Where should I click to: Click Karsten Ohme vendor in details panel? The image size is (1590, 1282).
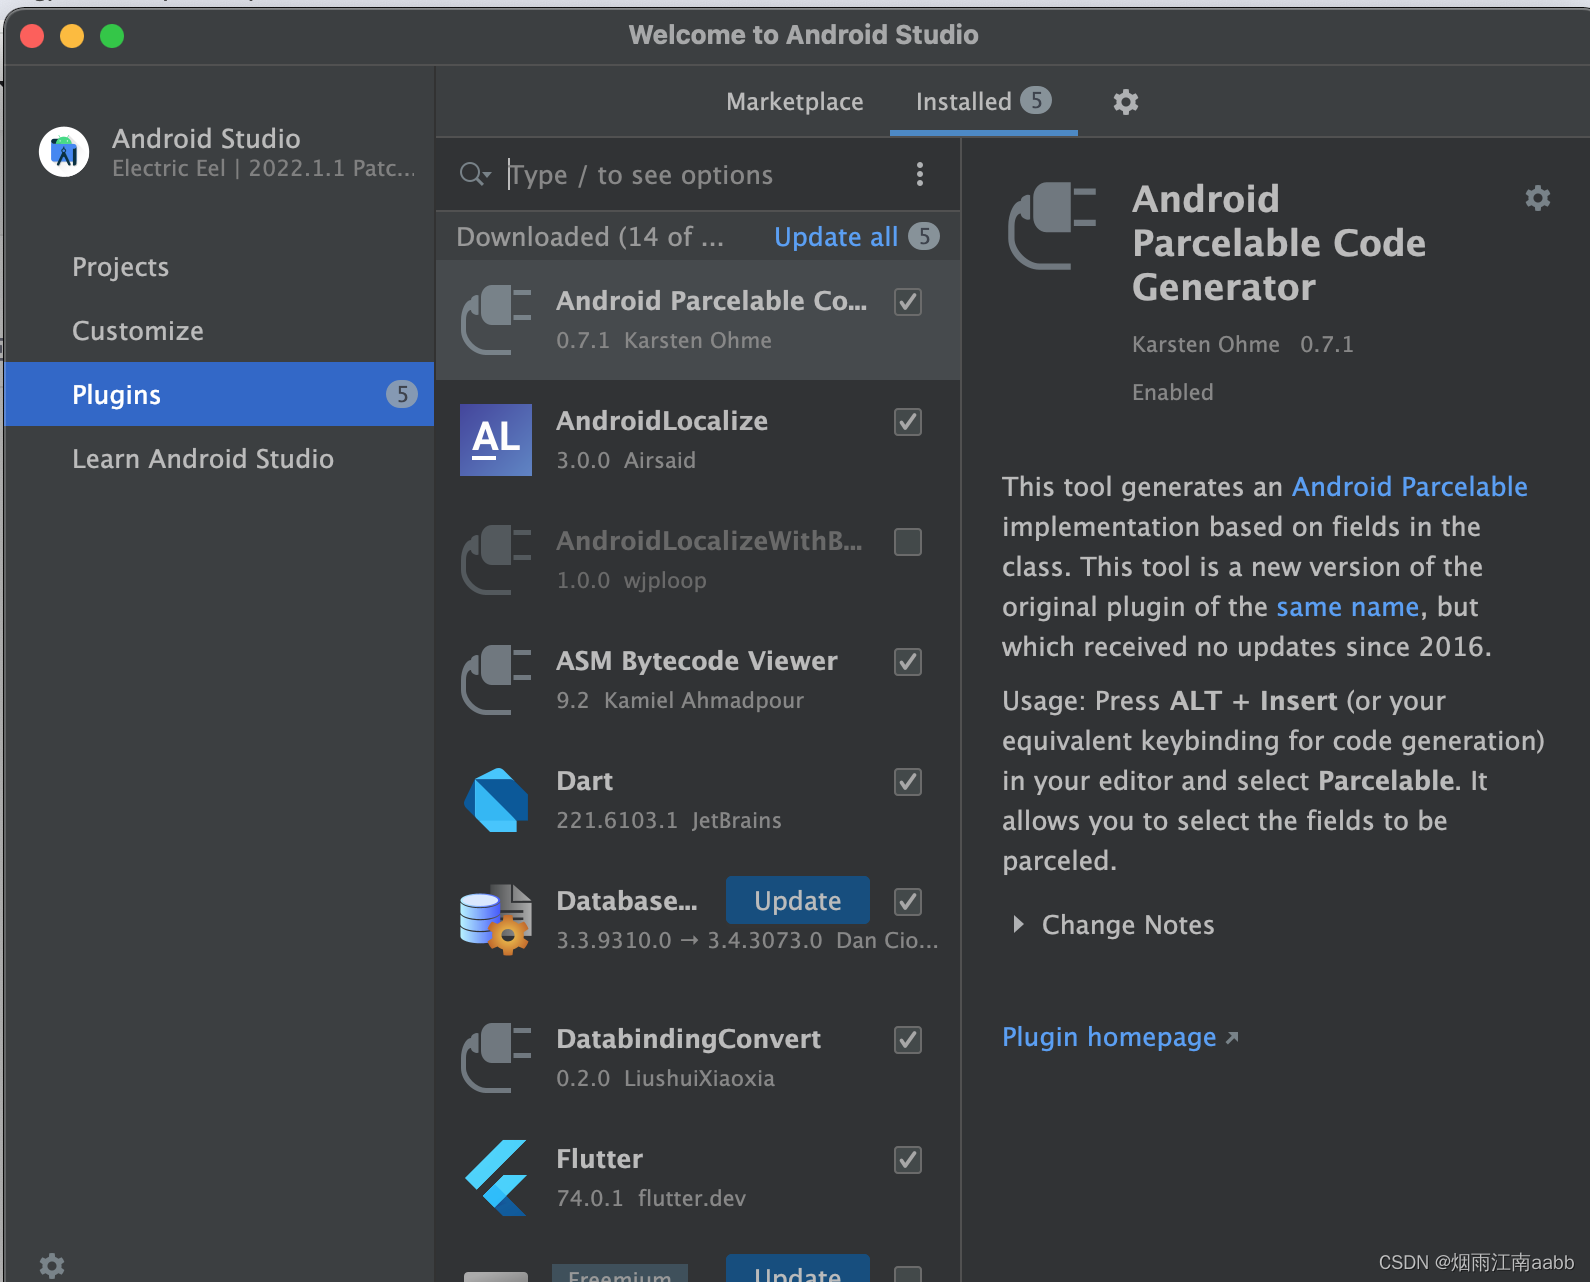tap(1206, 344)
